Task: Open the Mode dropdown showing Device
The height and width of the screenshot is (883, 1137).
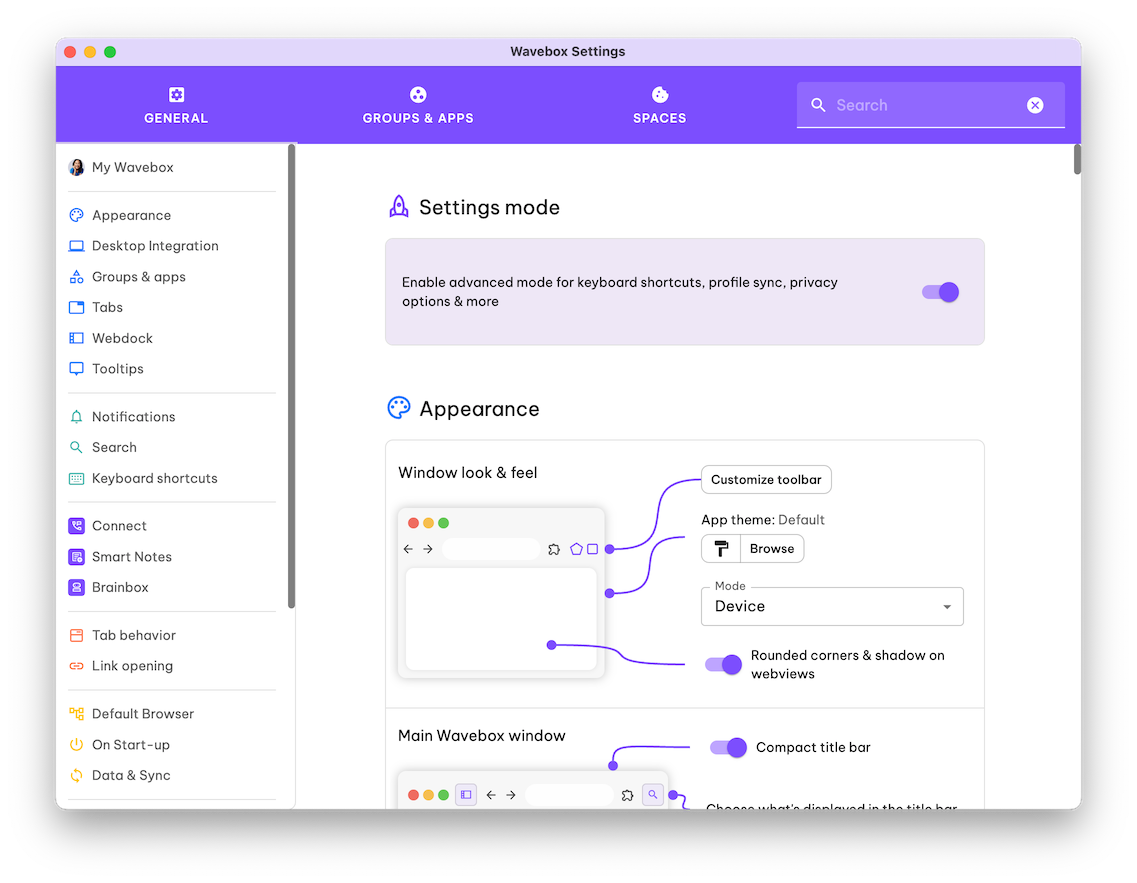Action: (832, 607)
